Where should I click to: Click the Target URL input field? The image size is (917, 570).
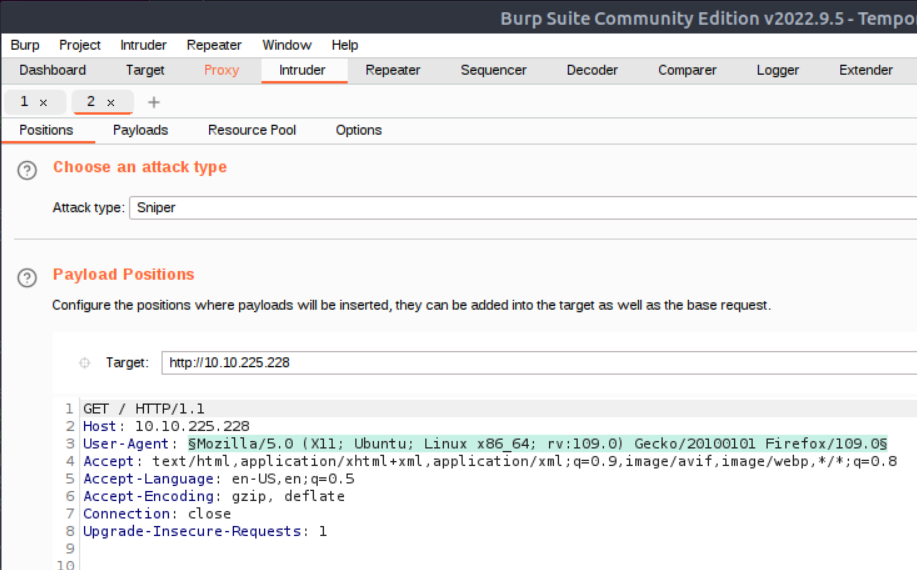click(x=538, y=362)
